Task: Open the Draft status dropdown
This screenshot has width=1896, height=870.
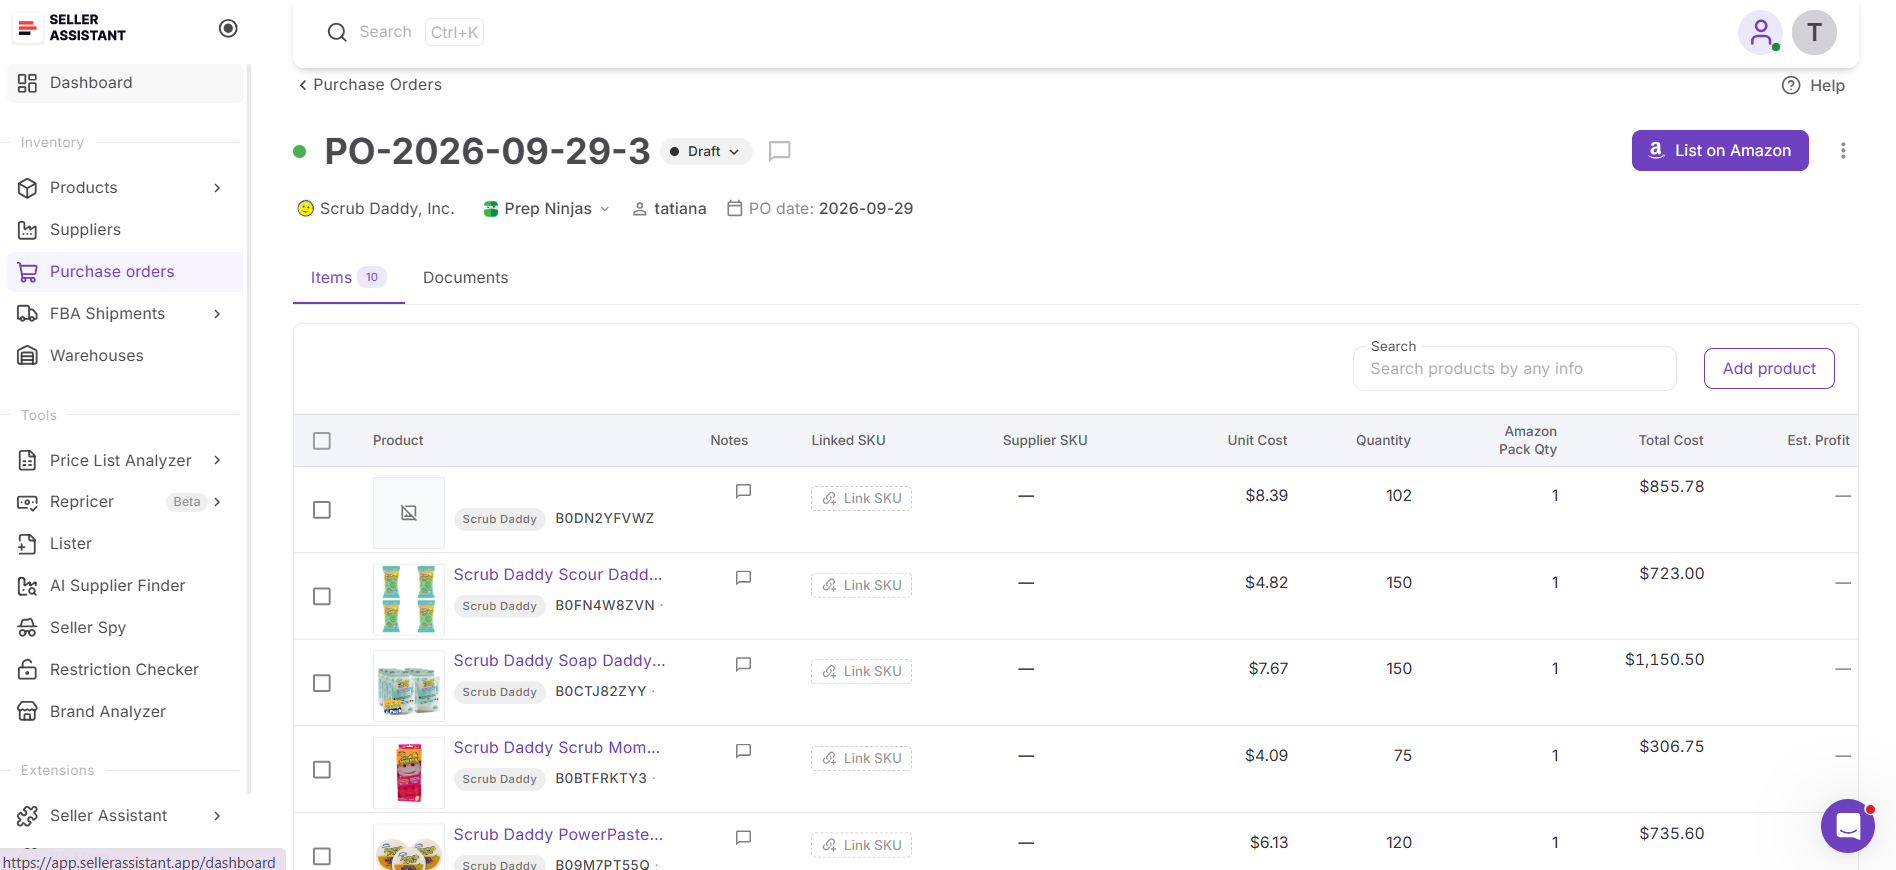Action: pos(706,152)
